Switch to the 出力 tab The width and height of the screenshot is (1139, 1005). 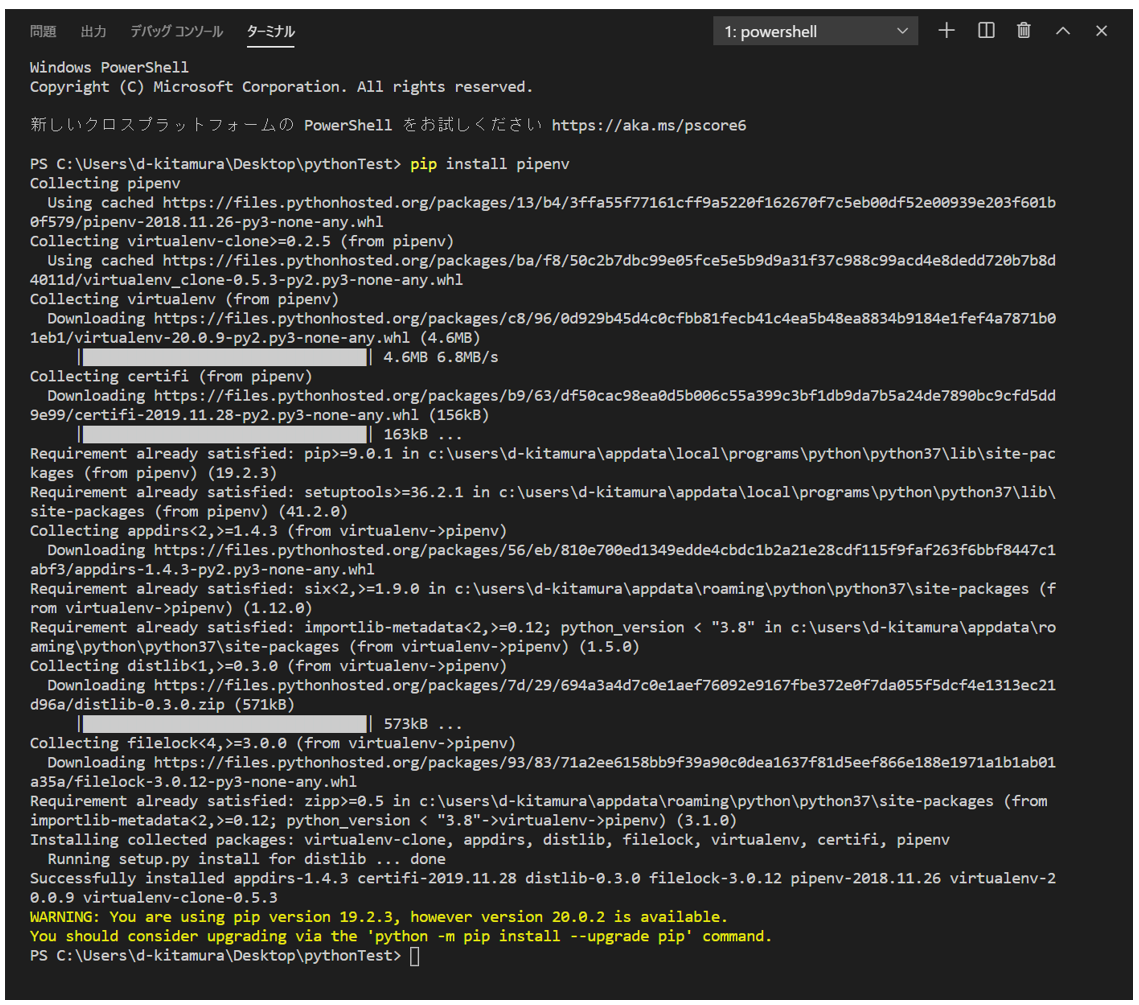[94, 31]
